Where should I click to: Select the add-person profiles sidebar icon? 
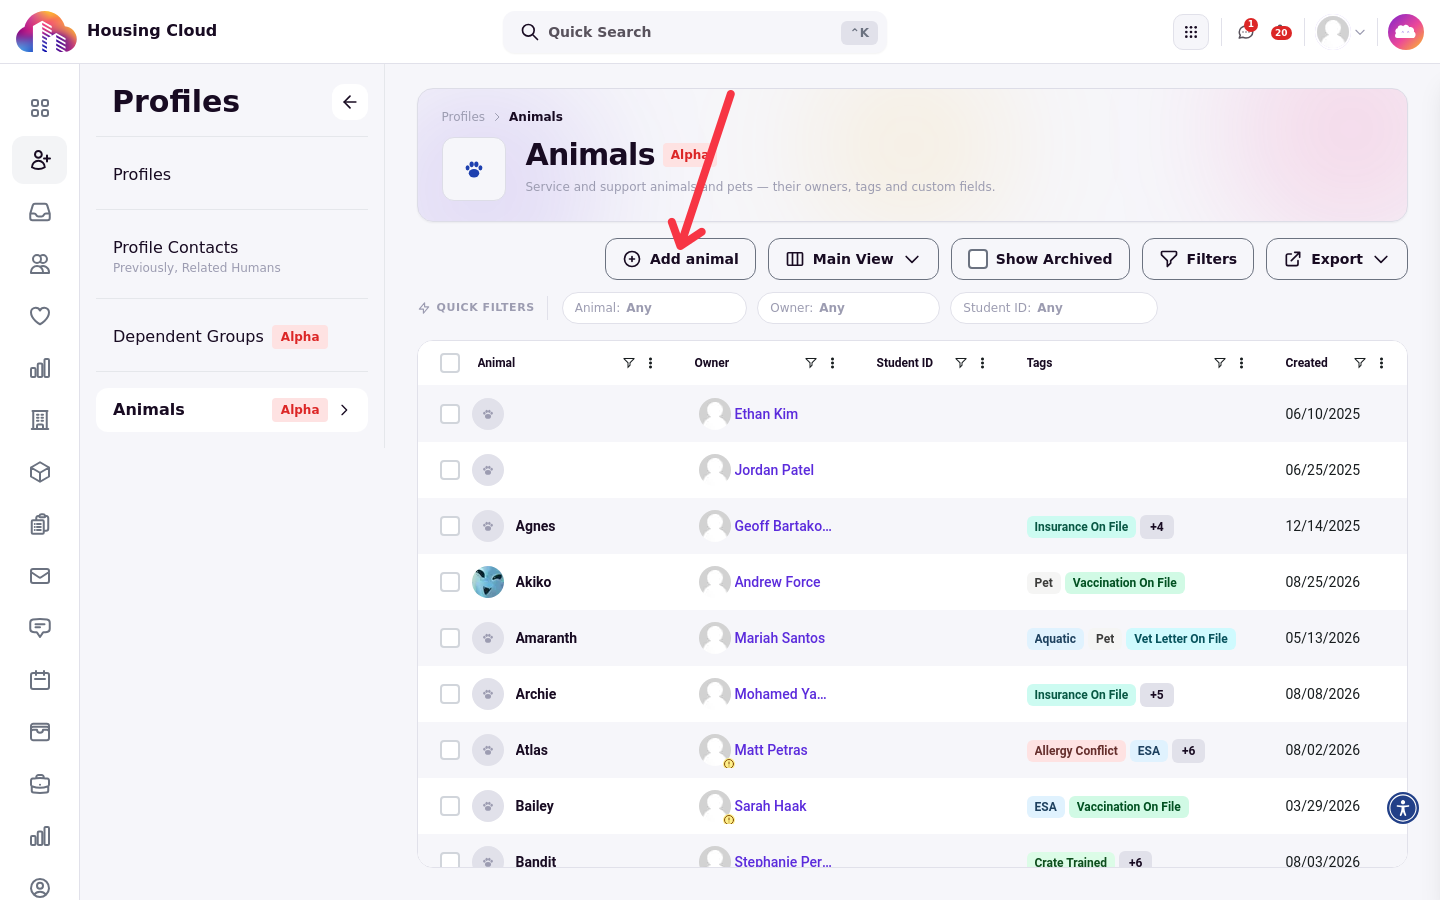click(40, 160)
